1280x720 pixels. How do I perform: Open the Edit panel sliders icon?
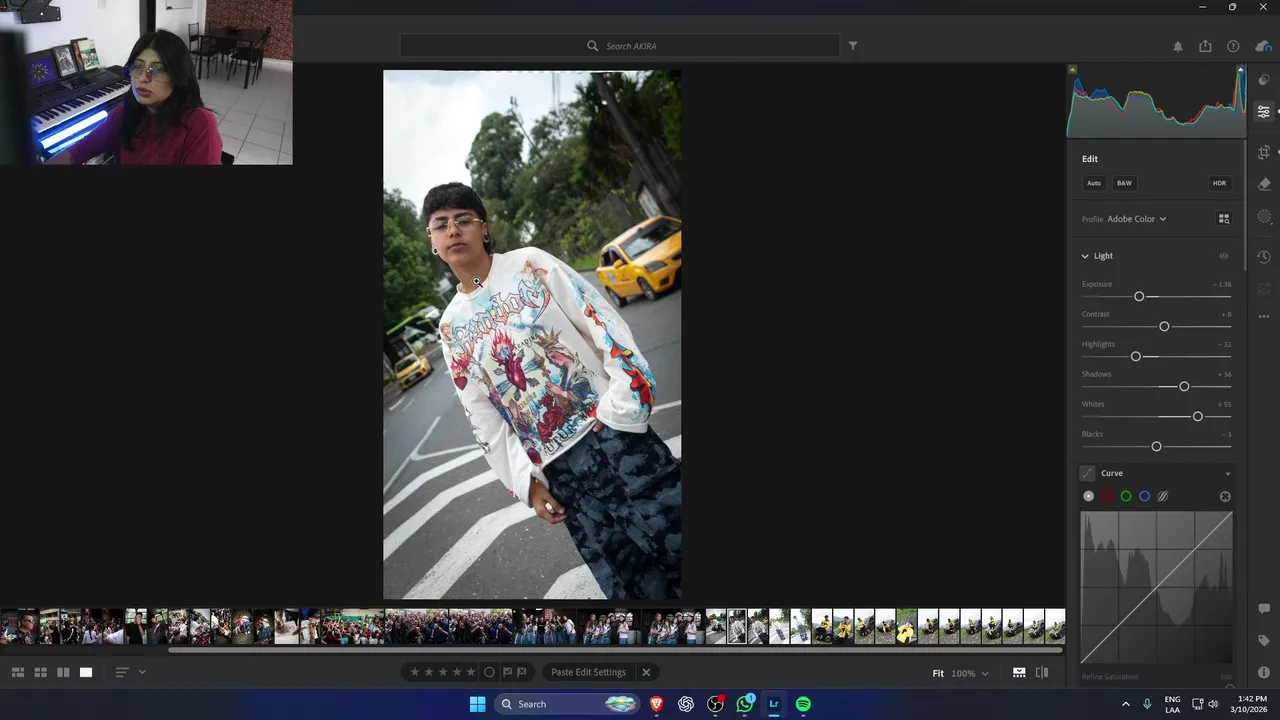(x=1264, y=111)
